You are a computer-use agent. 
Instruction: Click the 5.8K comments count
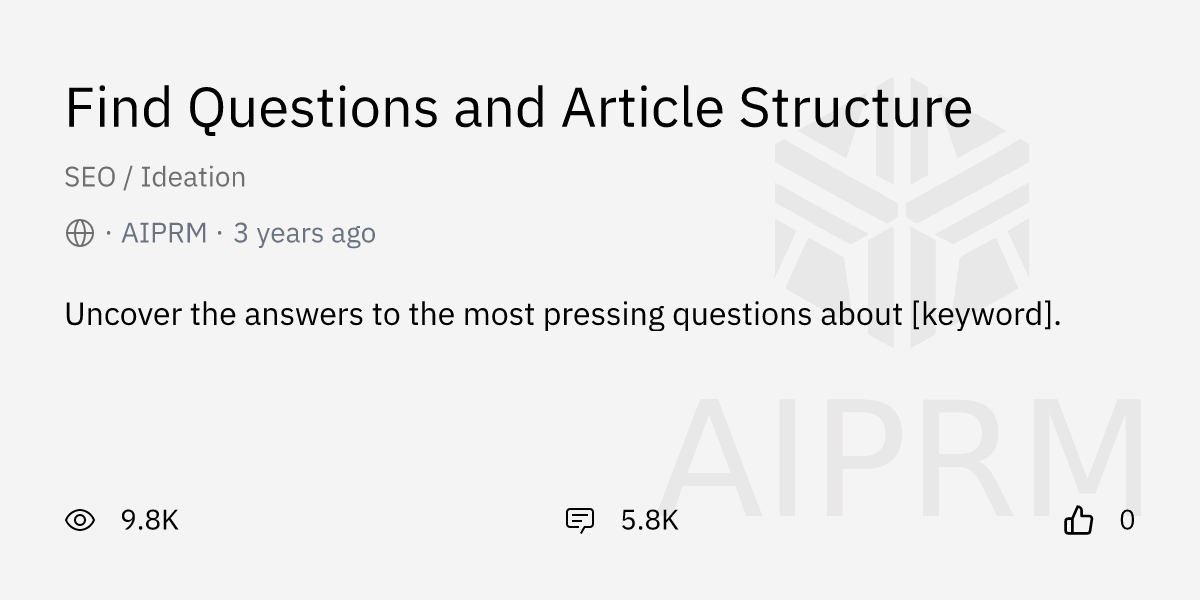649,520
